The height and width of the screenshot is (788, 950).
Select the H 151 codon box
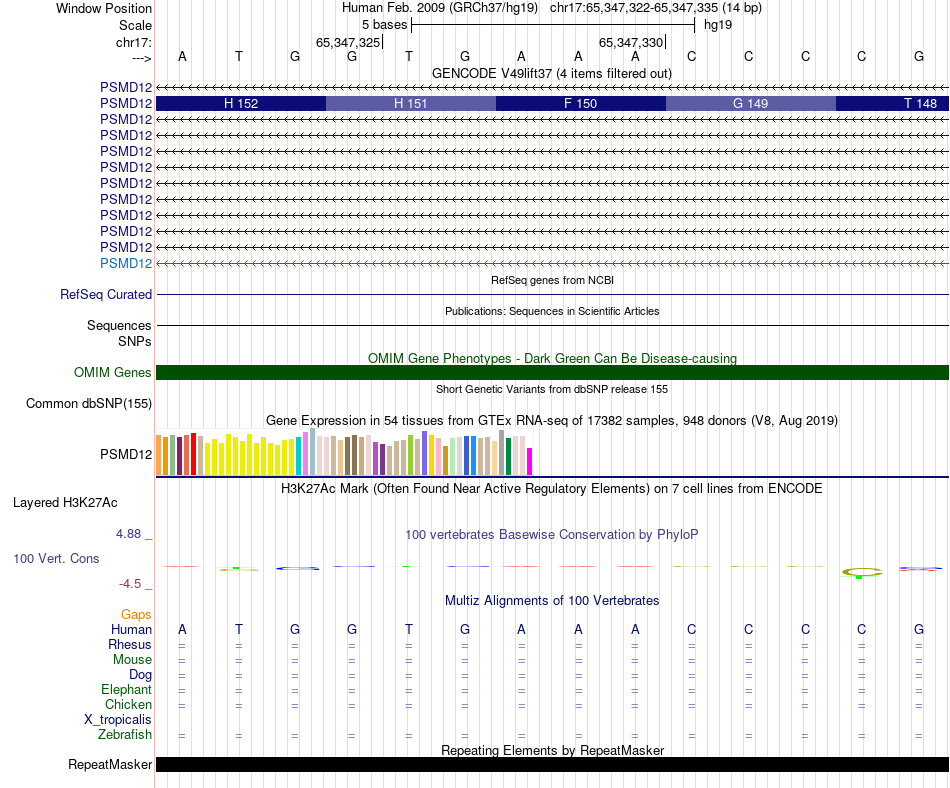click(411, 104)
